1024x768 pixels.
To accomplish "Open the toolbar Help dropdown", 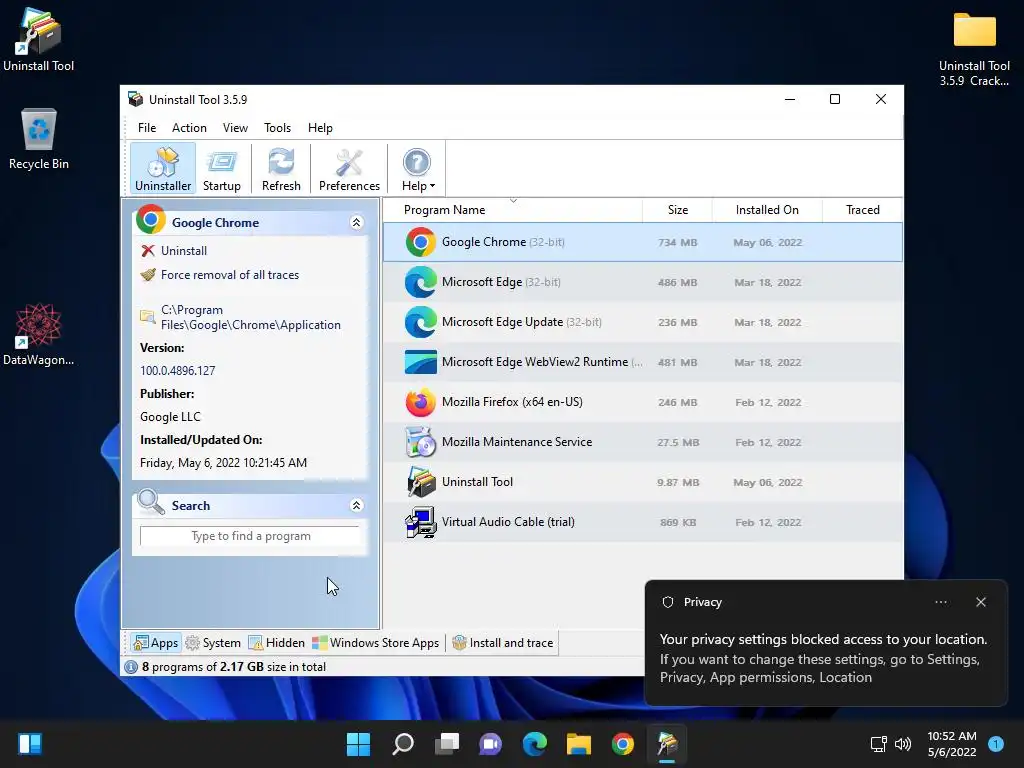I will (417, 169).
